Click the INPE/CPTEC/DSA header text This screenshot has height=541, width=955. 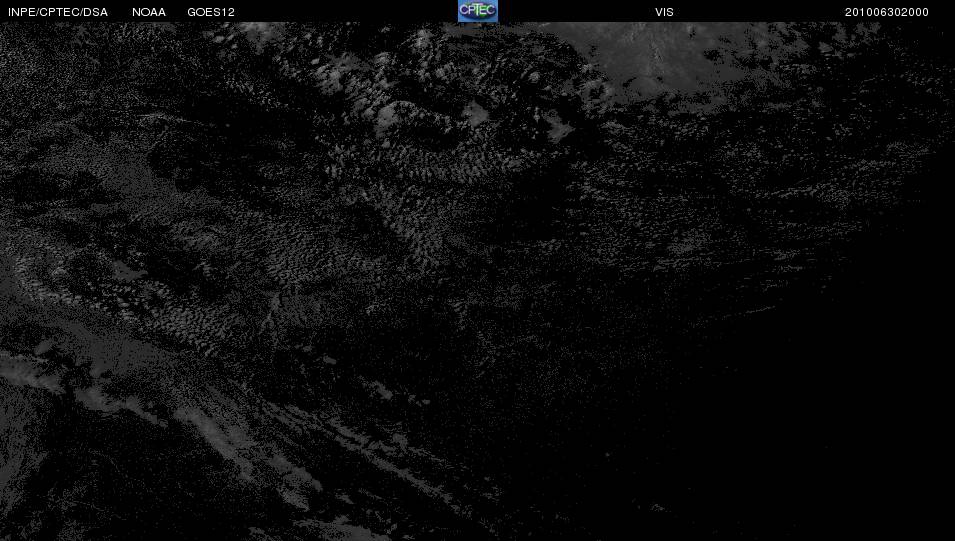tap(58, 12)
